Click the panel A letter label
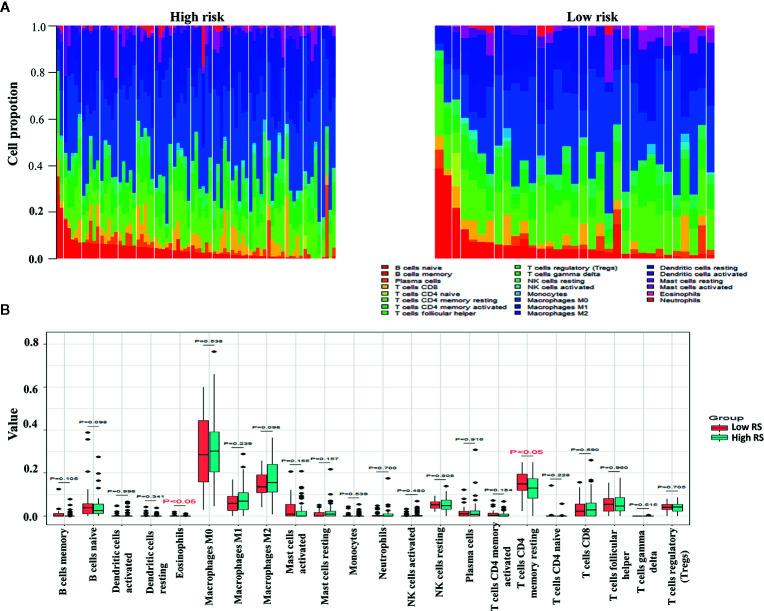 click(x=7, y=7)
